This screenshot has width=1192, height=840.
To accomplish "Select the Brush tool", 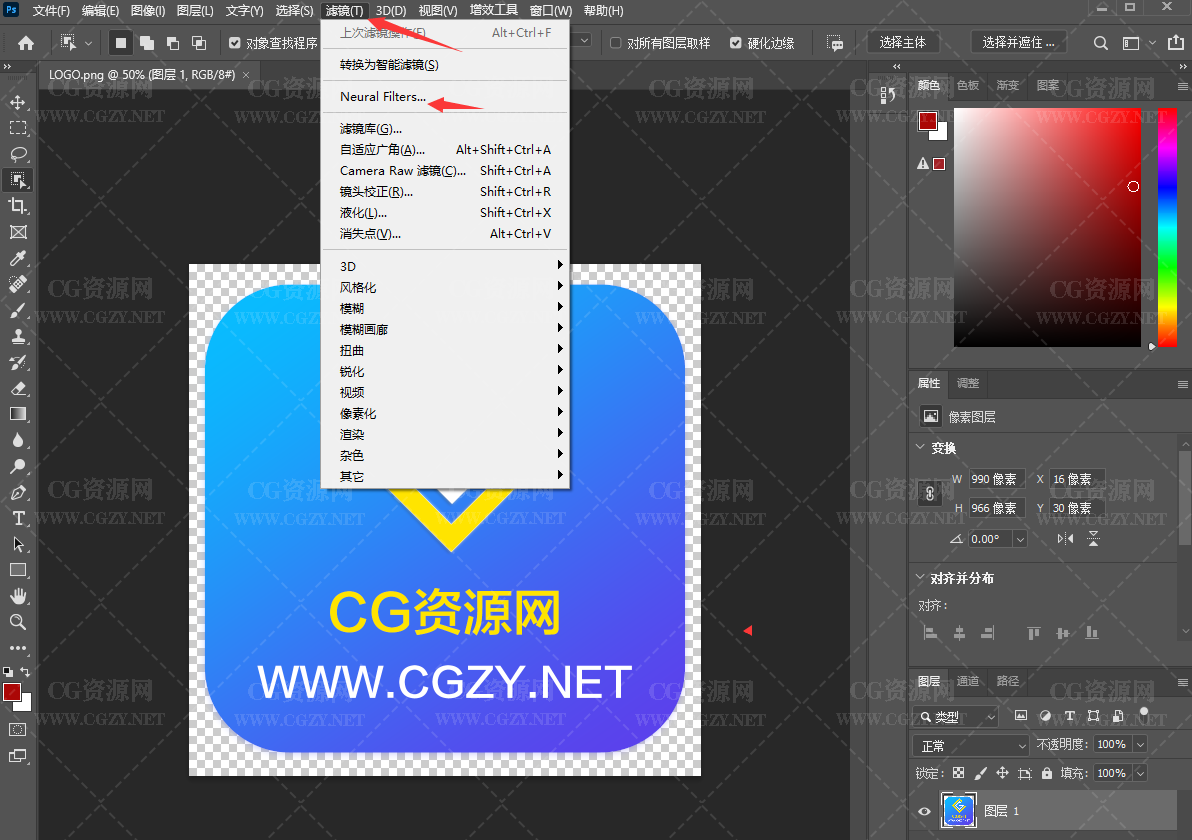I will click(x=18, y=310).
